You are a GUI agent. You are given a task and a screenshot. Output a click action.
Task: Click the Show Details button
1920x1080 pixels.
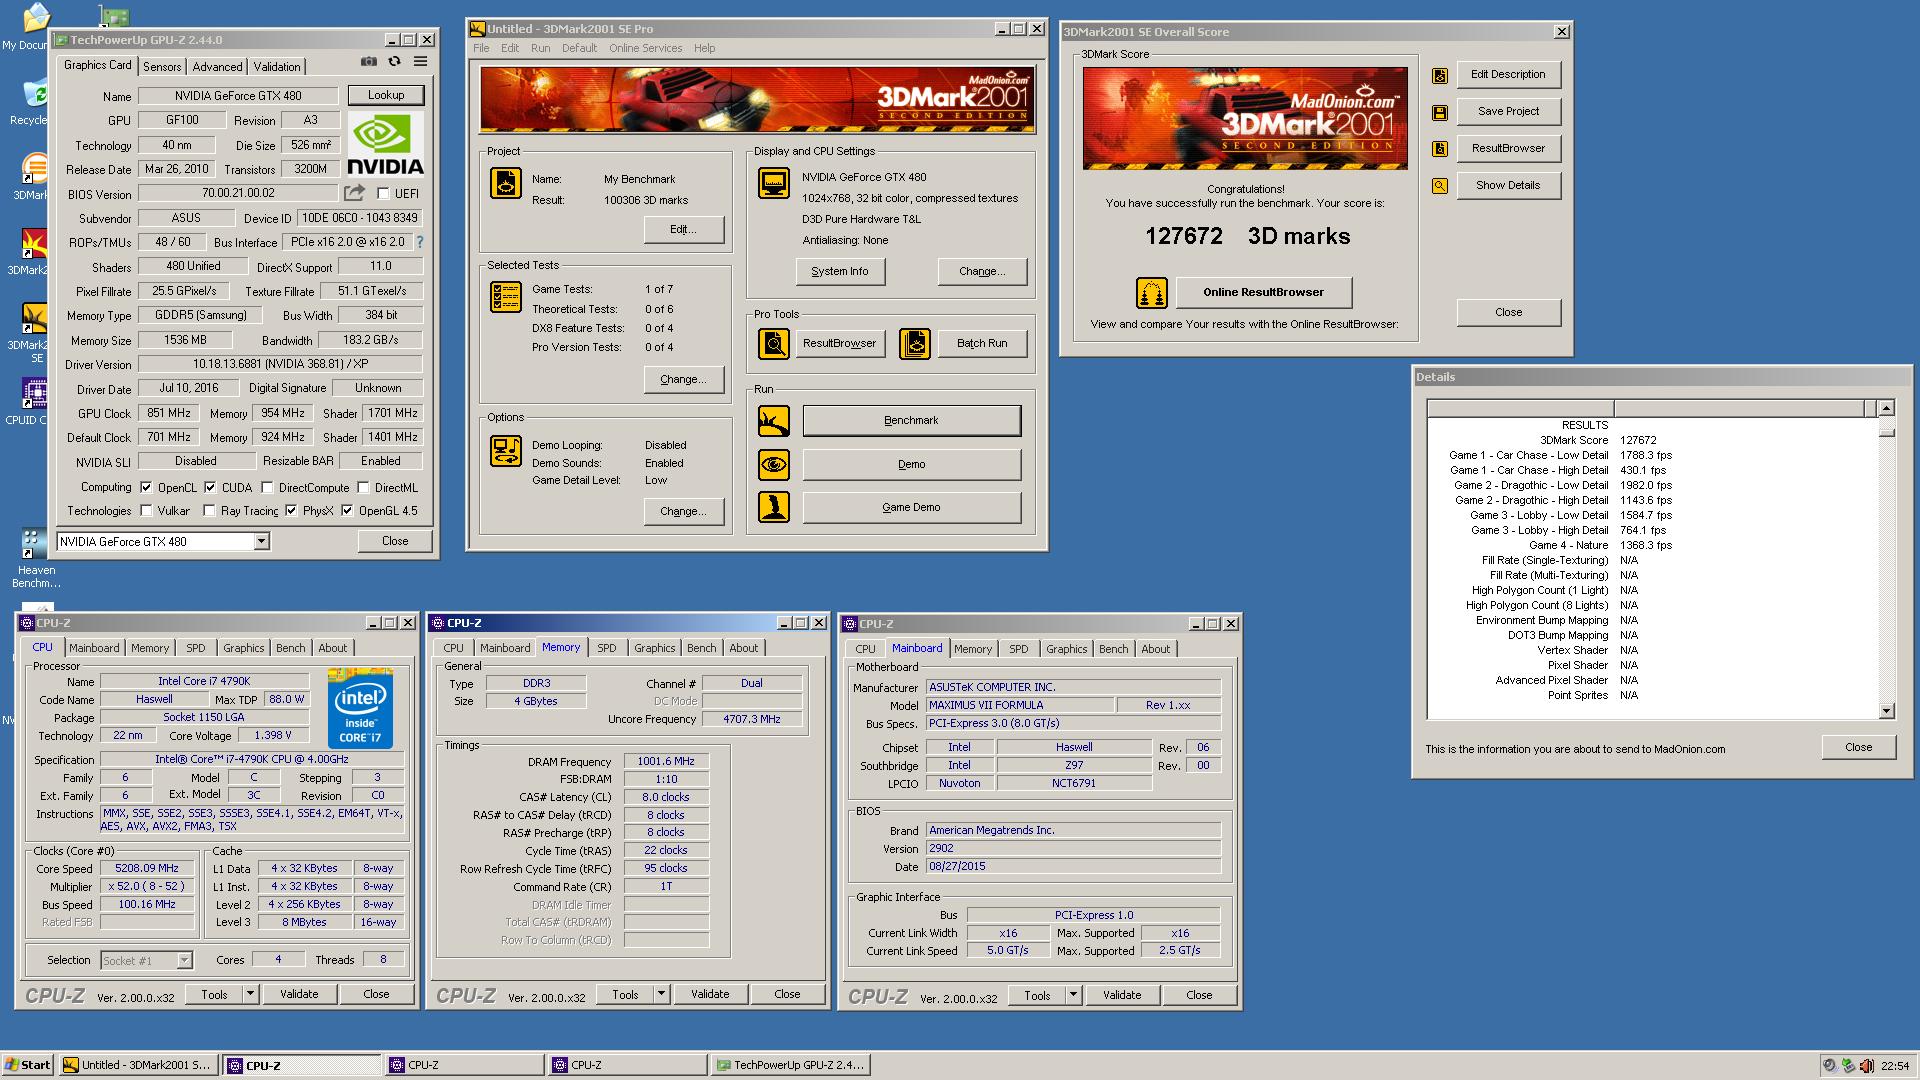click(1508, 185)
